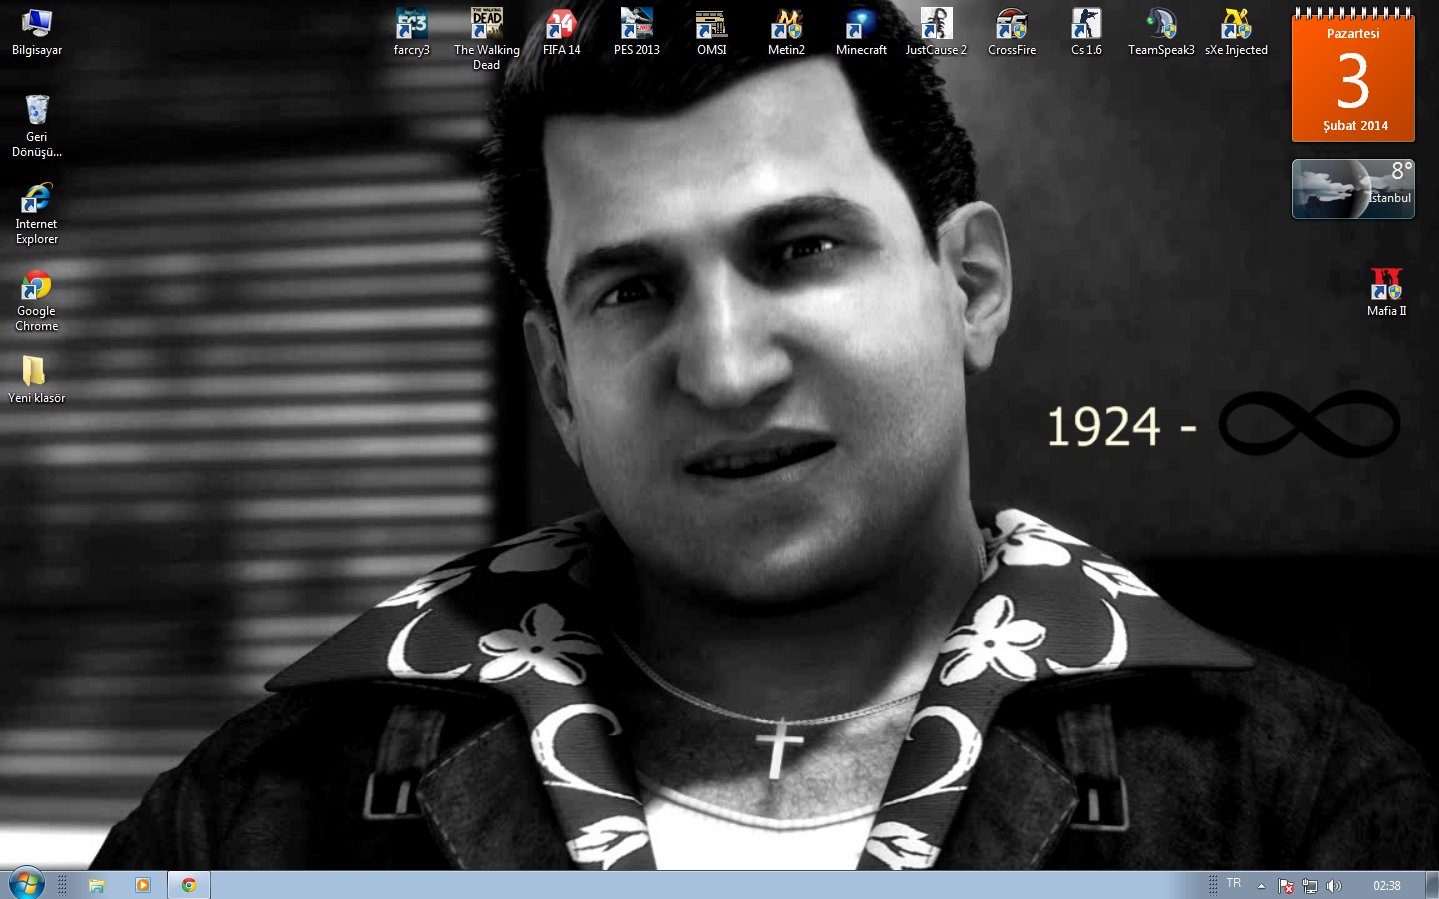Select The Walking Dead shortcut
Viewport: 1439px width, 899px height.
point(487,39)
